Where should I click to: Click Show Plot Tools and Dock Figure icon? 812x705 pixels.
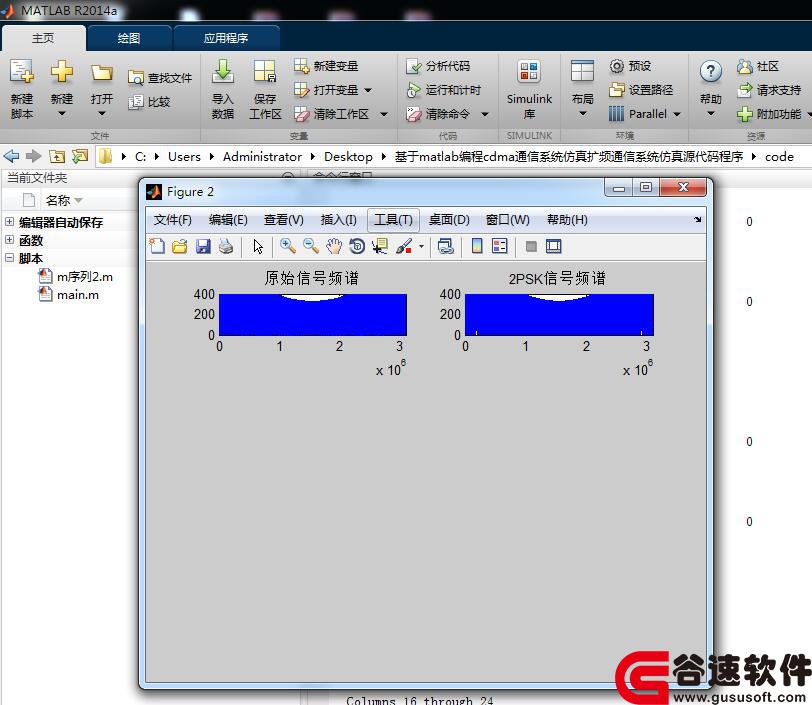pyautogui.click(x=554, y=247)
